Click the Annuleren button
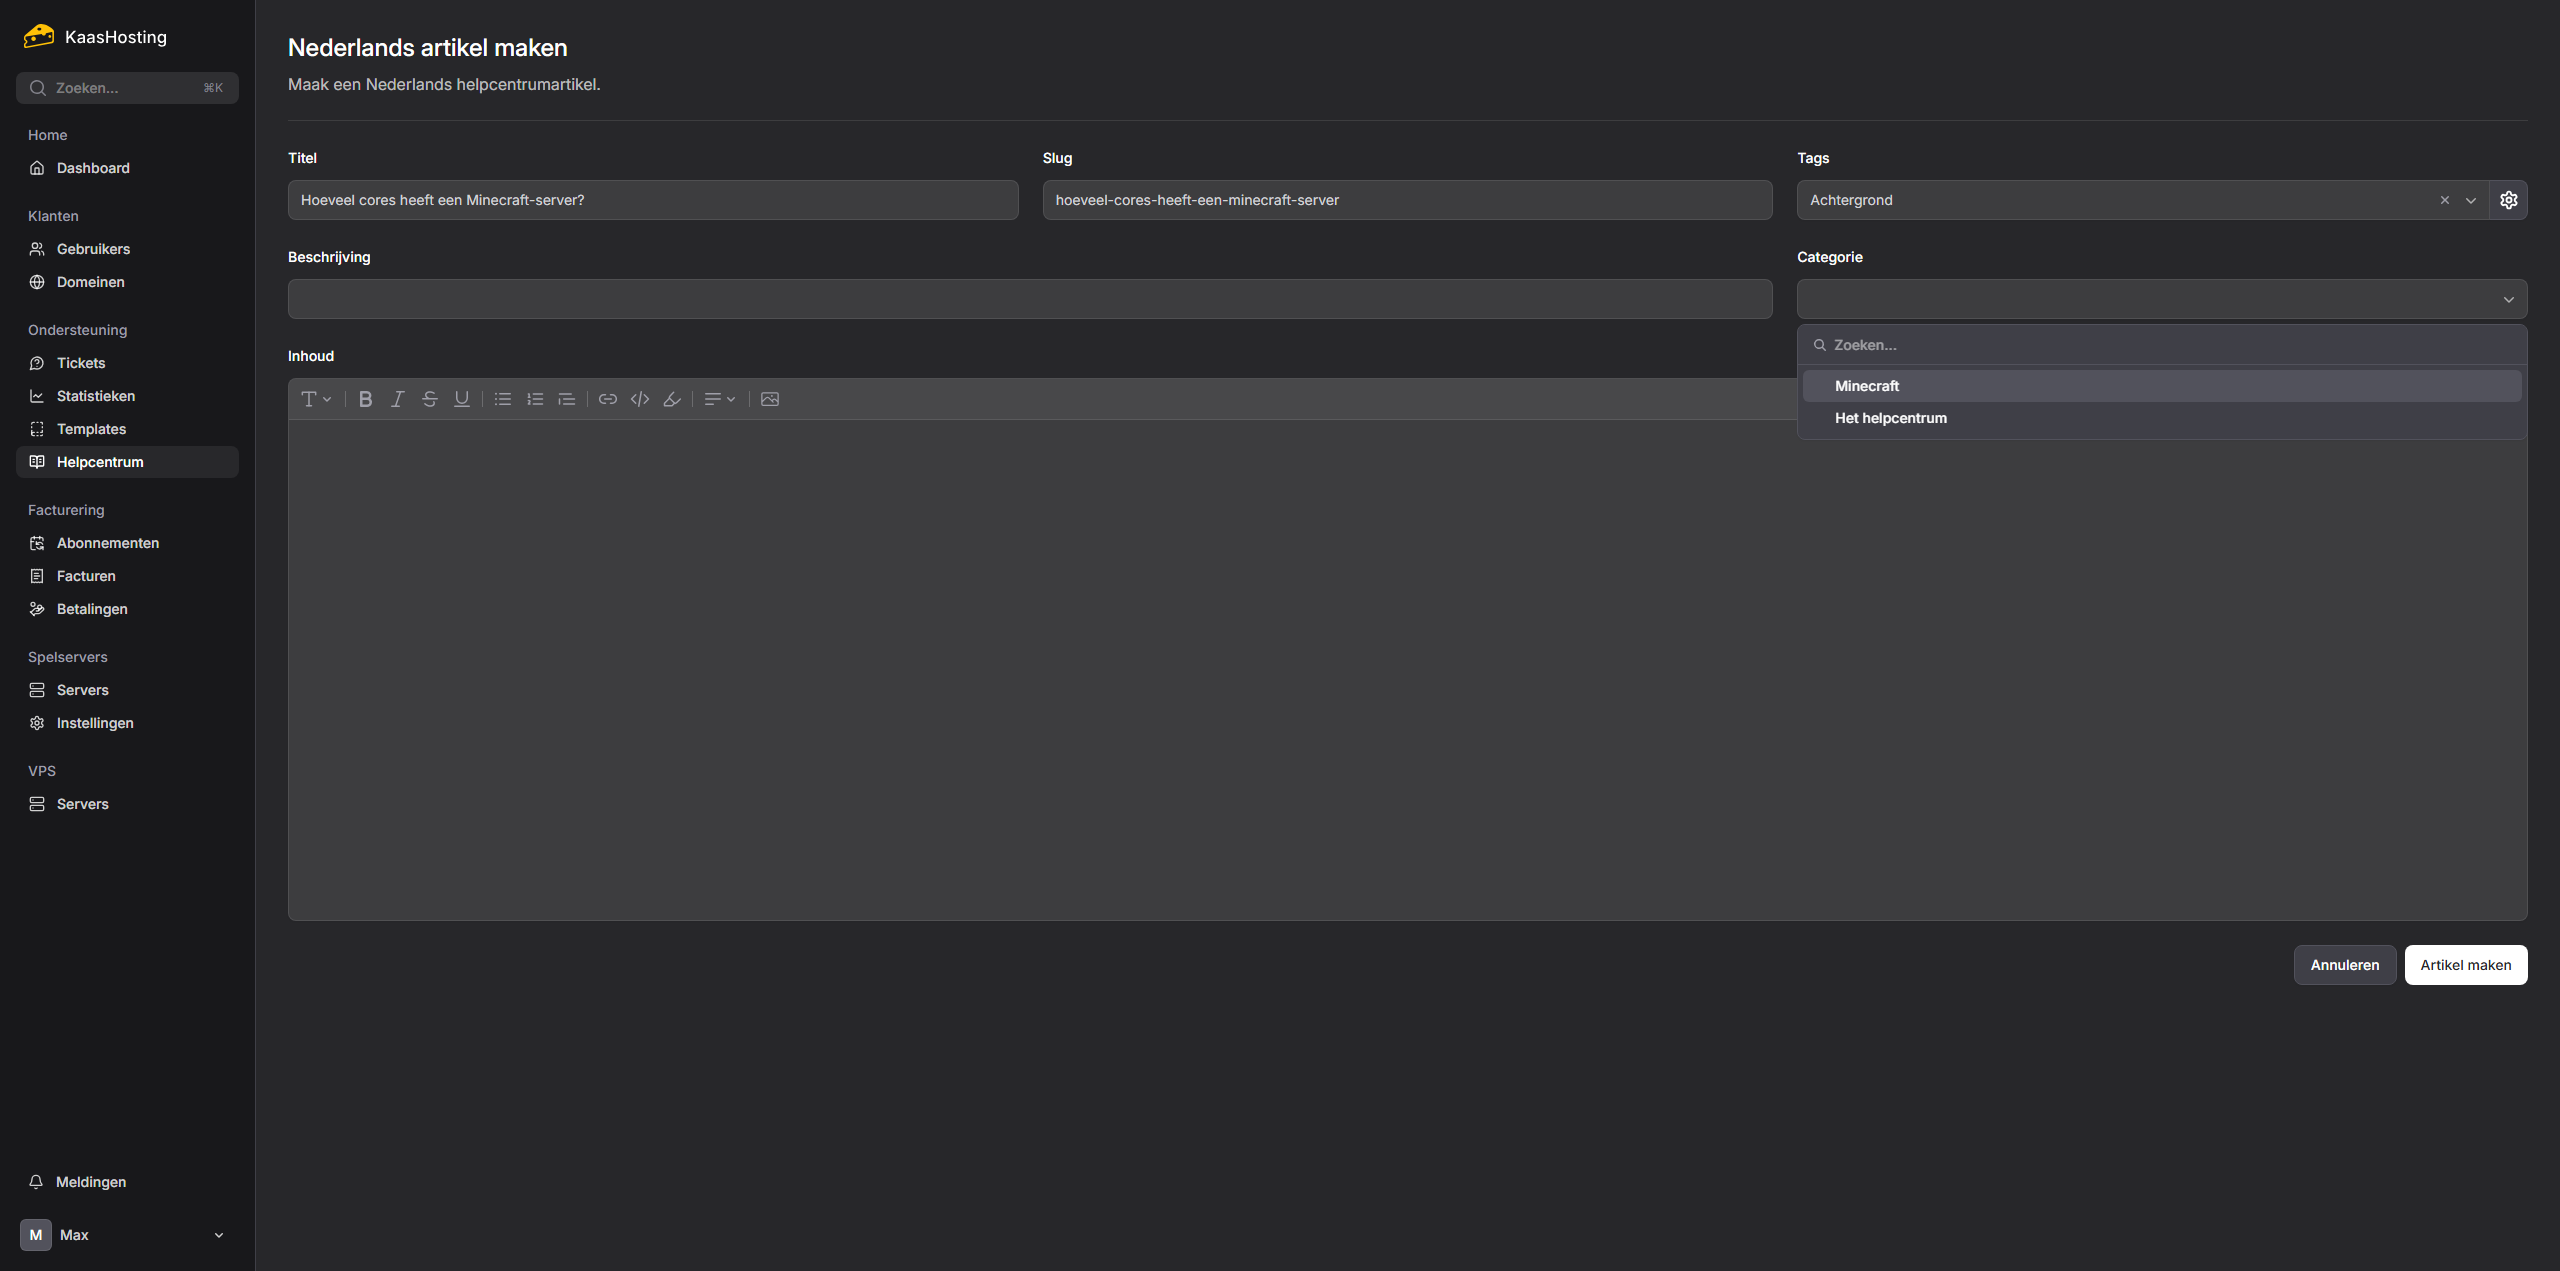This screenshot has width=2560, height=1271. pyautogui.click(x=2344, y=965)
